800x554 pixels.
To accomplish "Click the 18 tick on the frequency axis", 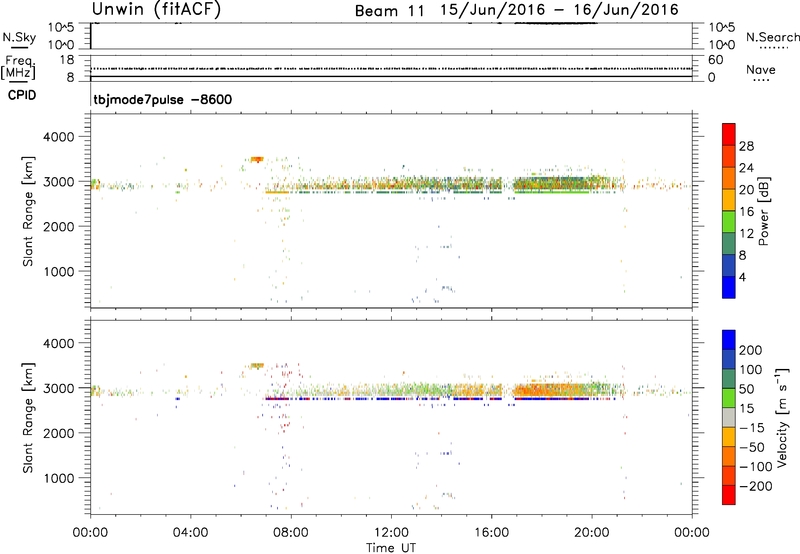I will pyautogui.click(x=67, y=60).
